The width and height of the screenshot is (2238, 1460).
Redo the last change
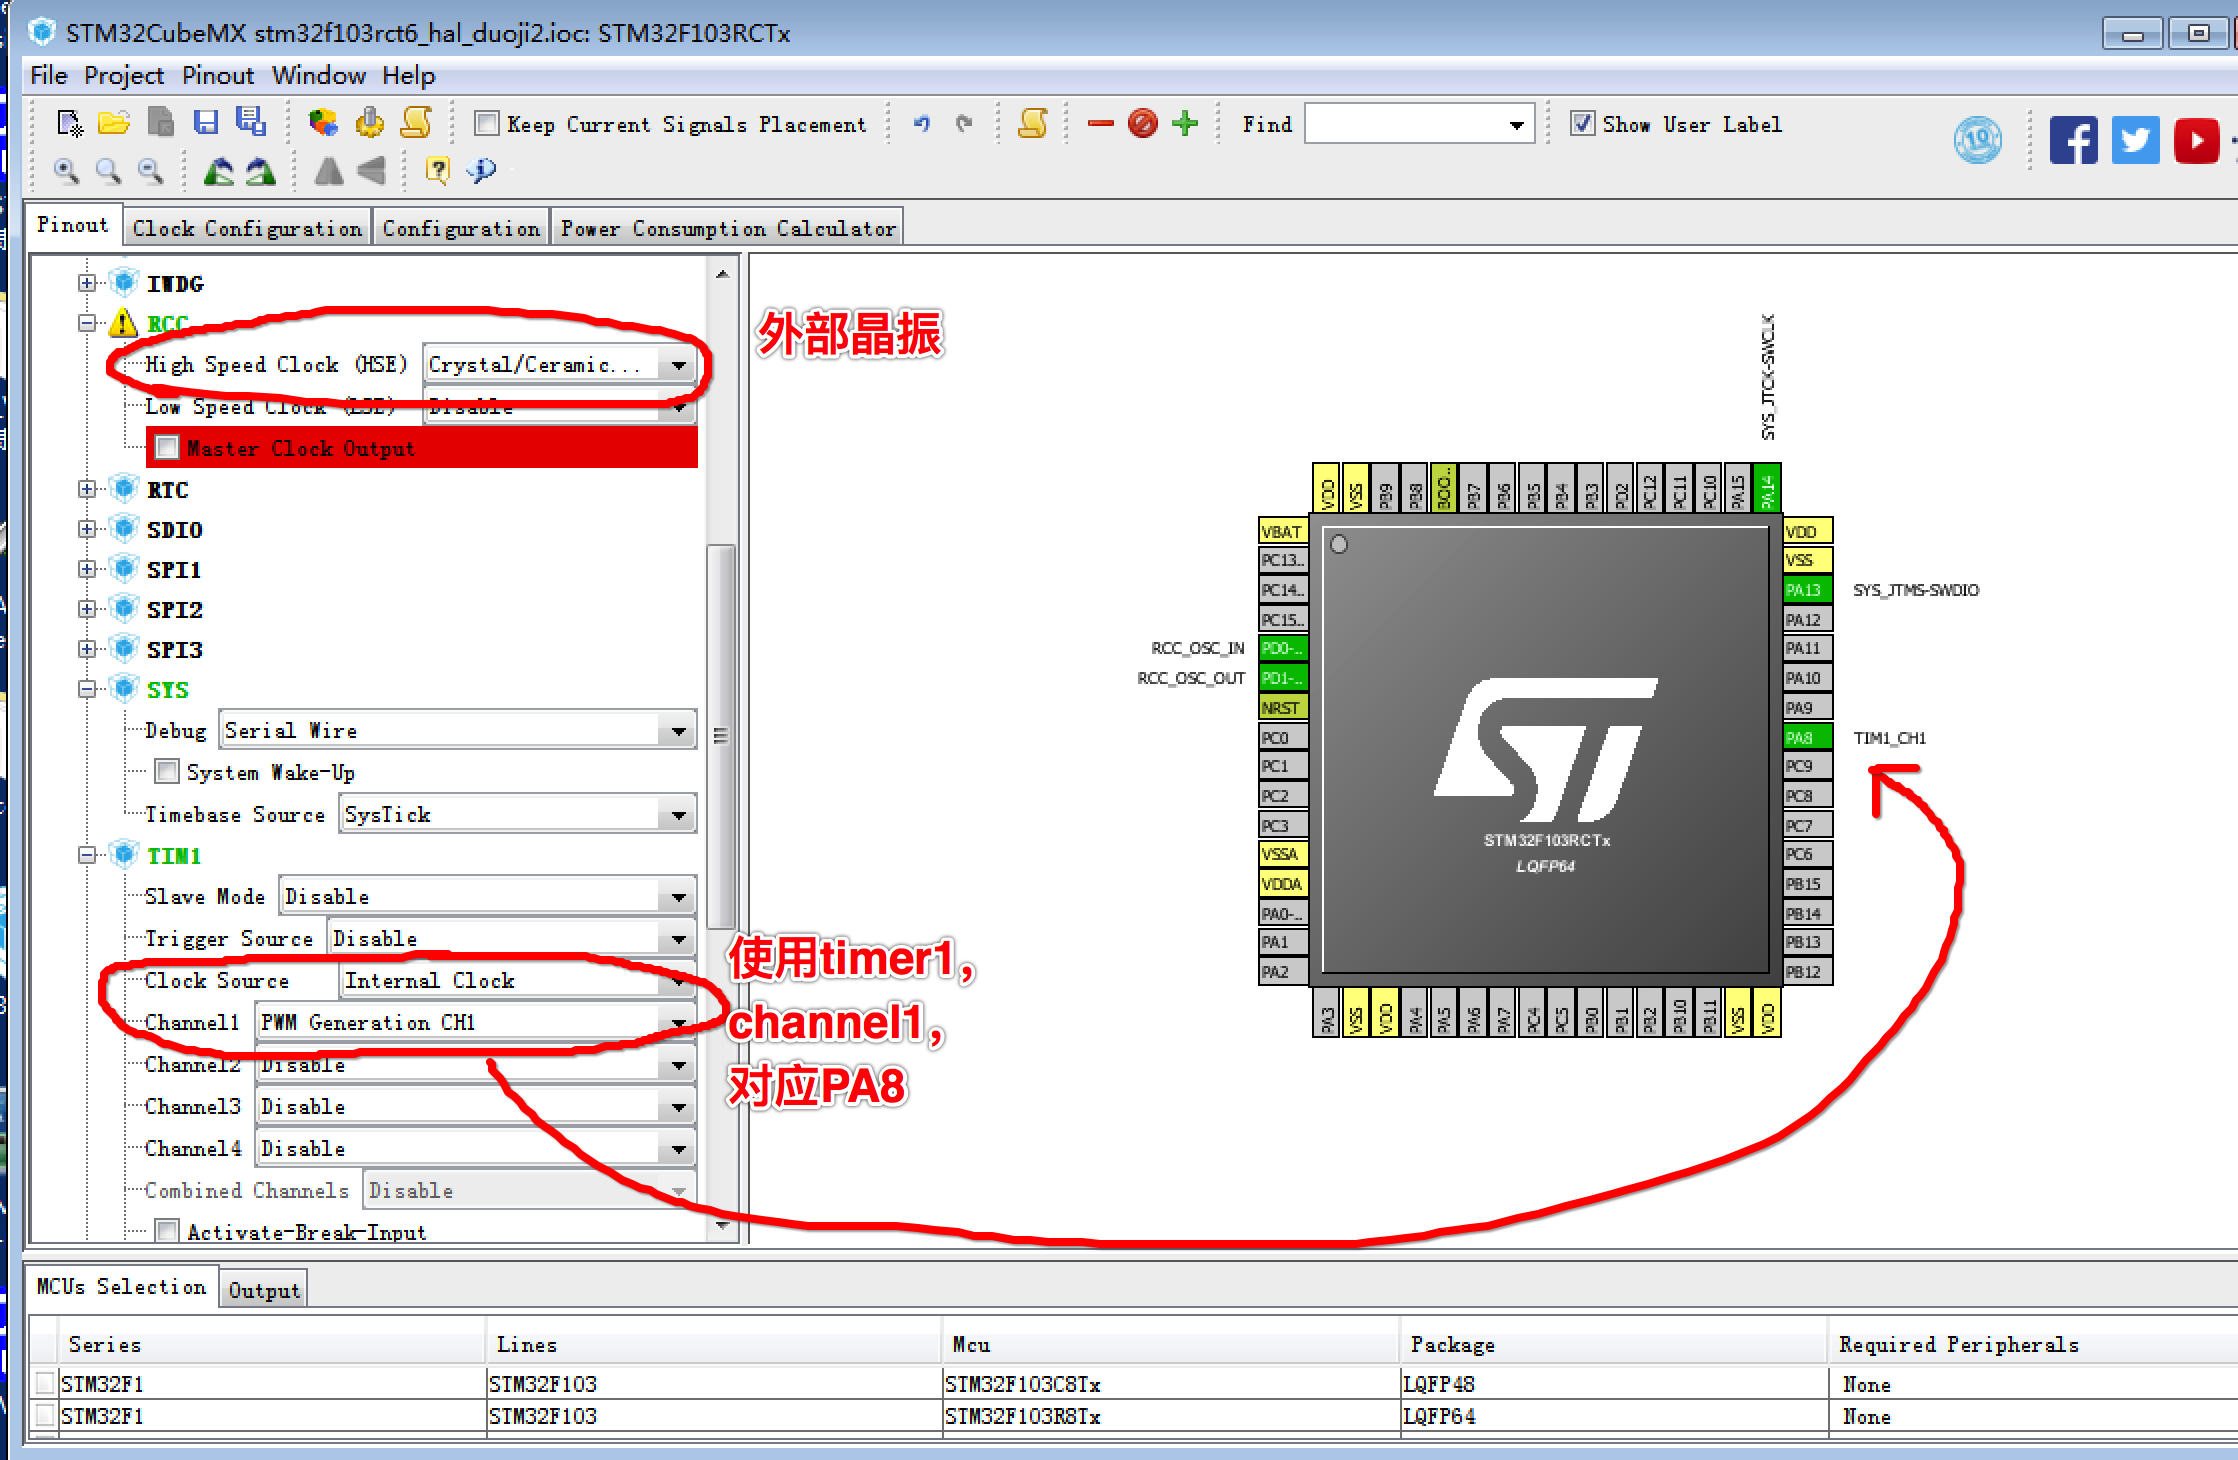962,122
